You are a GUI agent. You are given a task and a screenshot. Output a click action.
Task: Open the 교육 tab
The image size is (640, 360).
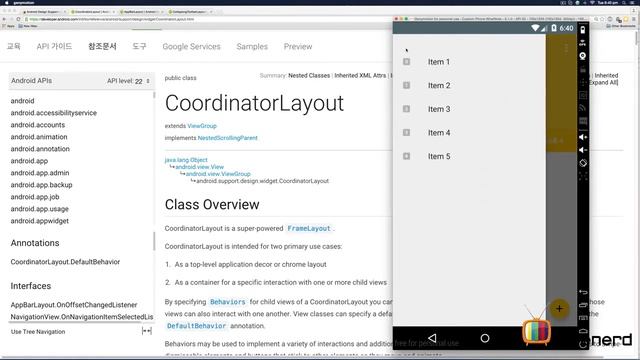point(13,47)
